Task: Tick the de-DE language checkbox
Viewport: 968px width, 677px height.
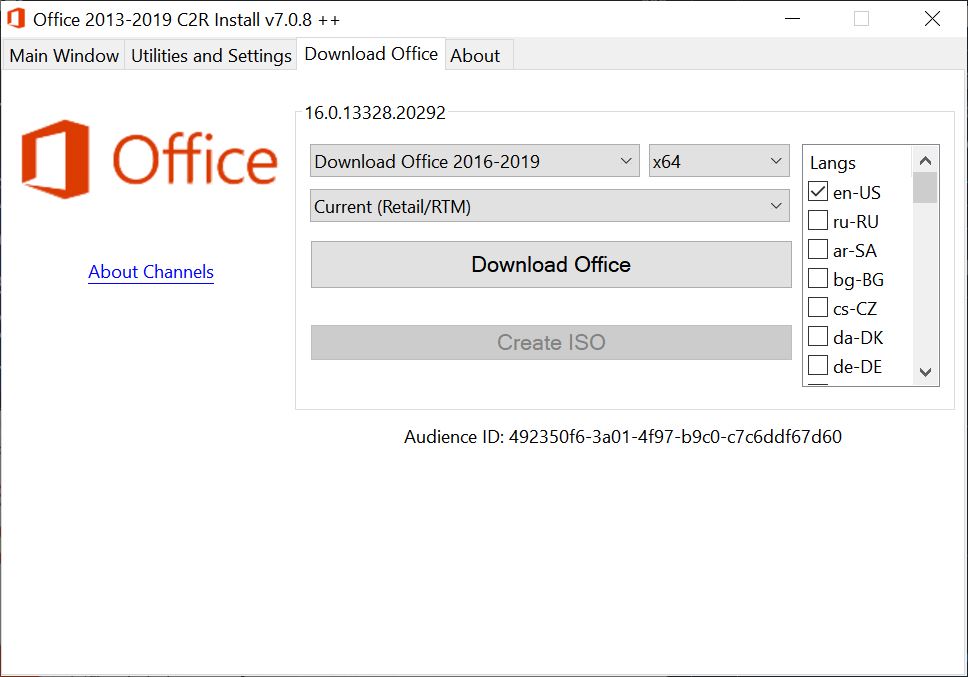Action: pos(817,365)
